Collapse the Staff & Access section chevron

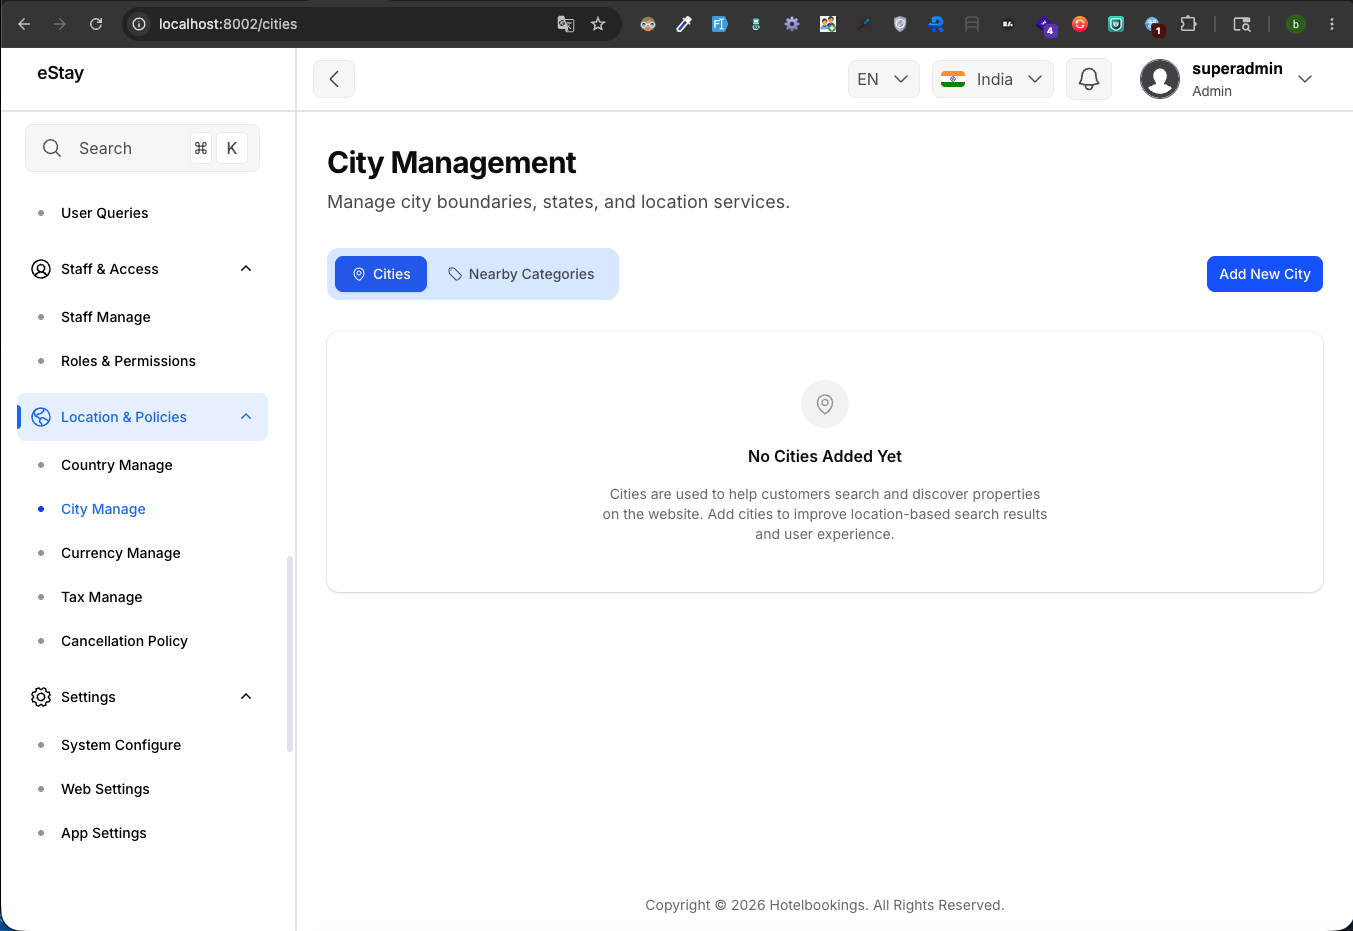click(x=246, y=268)
